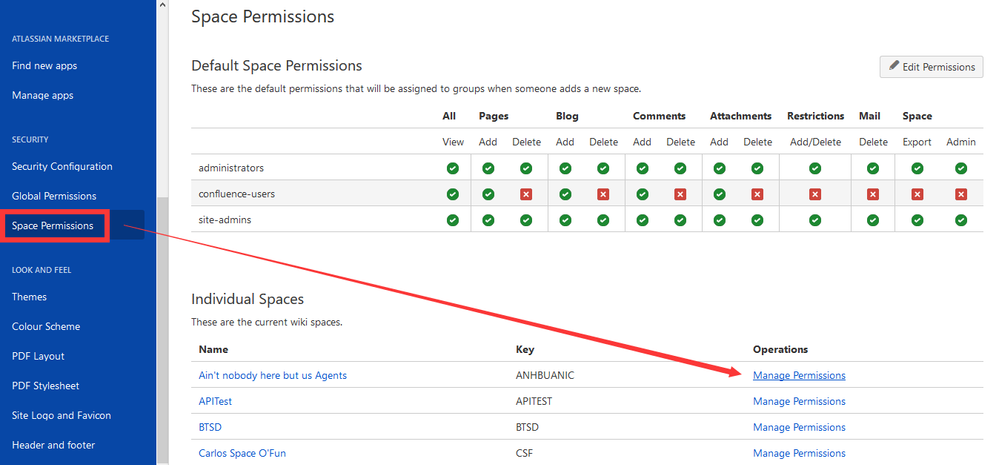The image size is (999, 465).
Task: Click the Restrictions column header
Action: (816, 116)
